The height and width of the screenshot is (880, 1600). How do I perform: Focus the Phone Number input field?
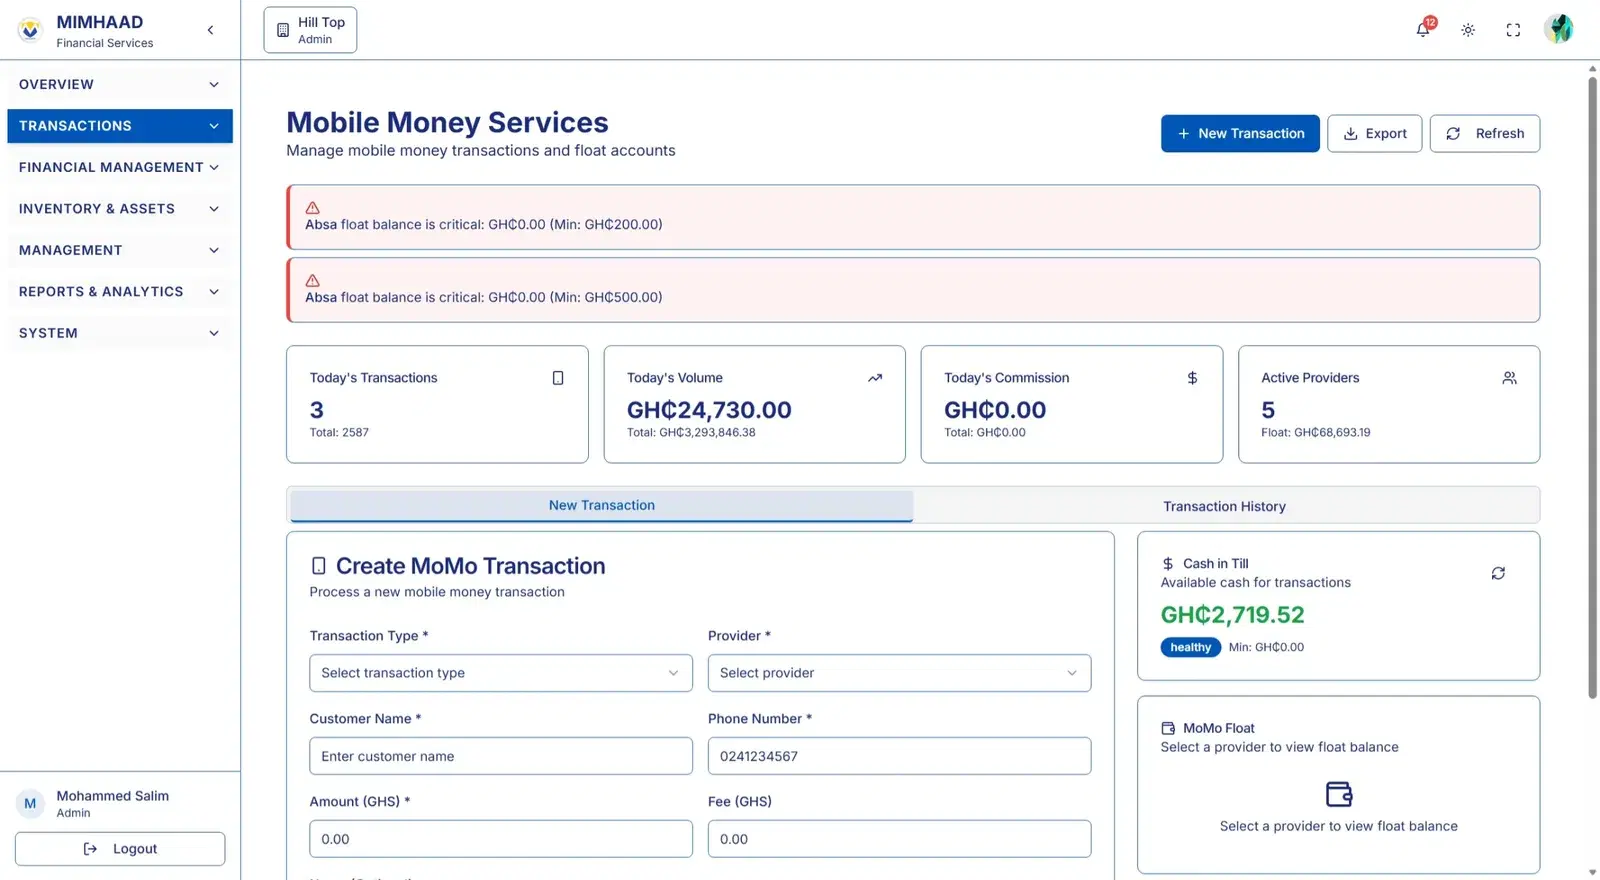[899, 756]
